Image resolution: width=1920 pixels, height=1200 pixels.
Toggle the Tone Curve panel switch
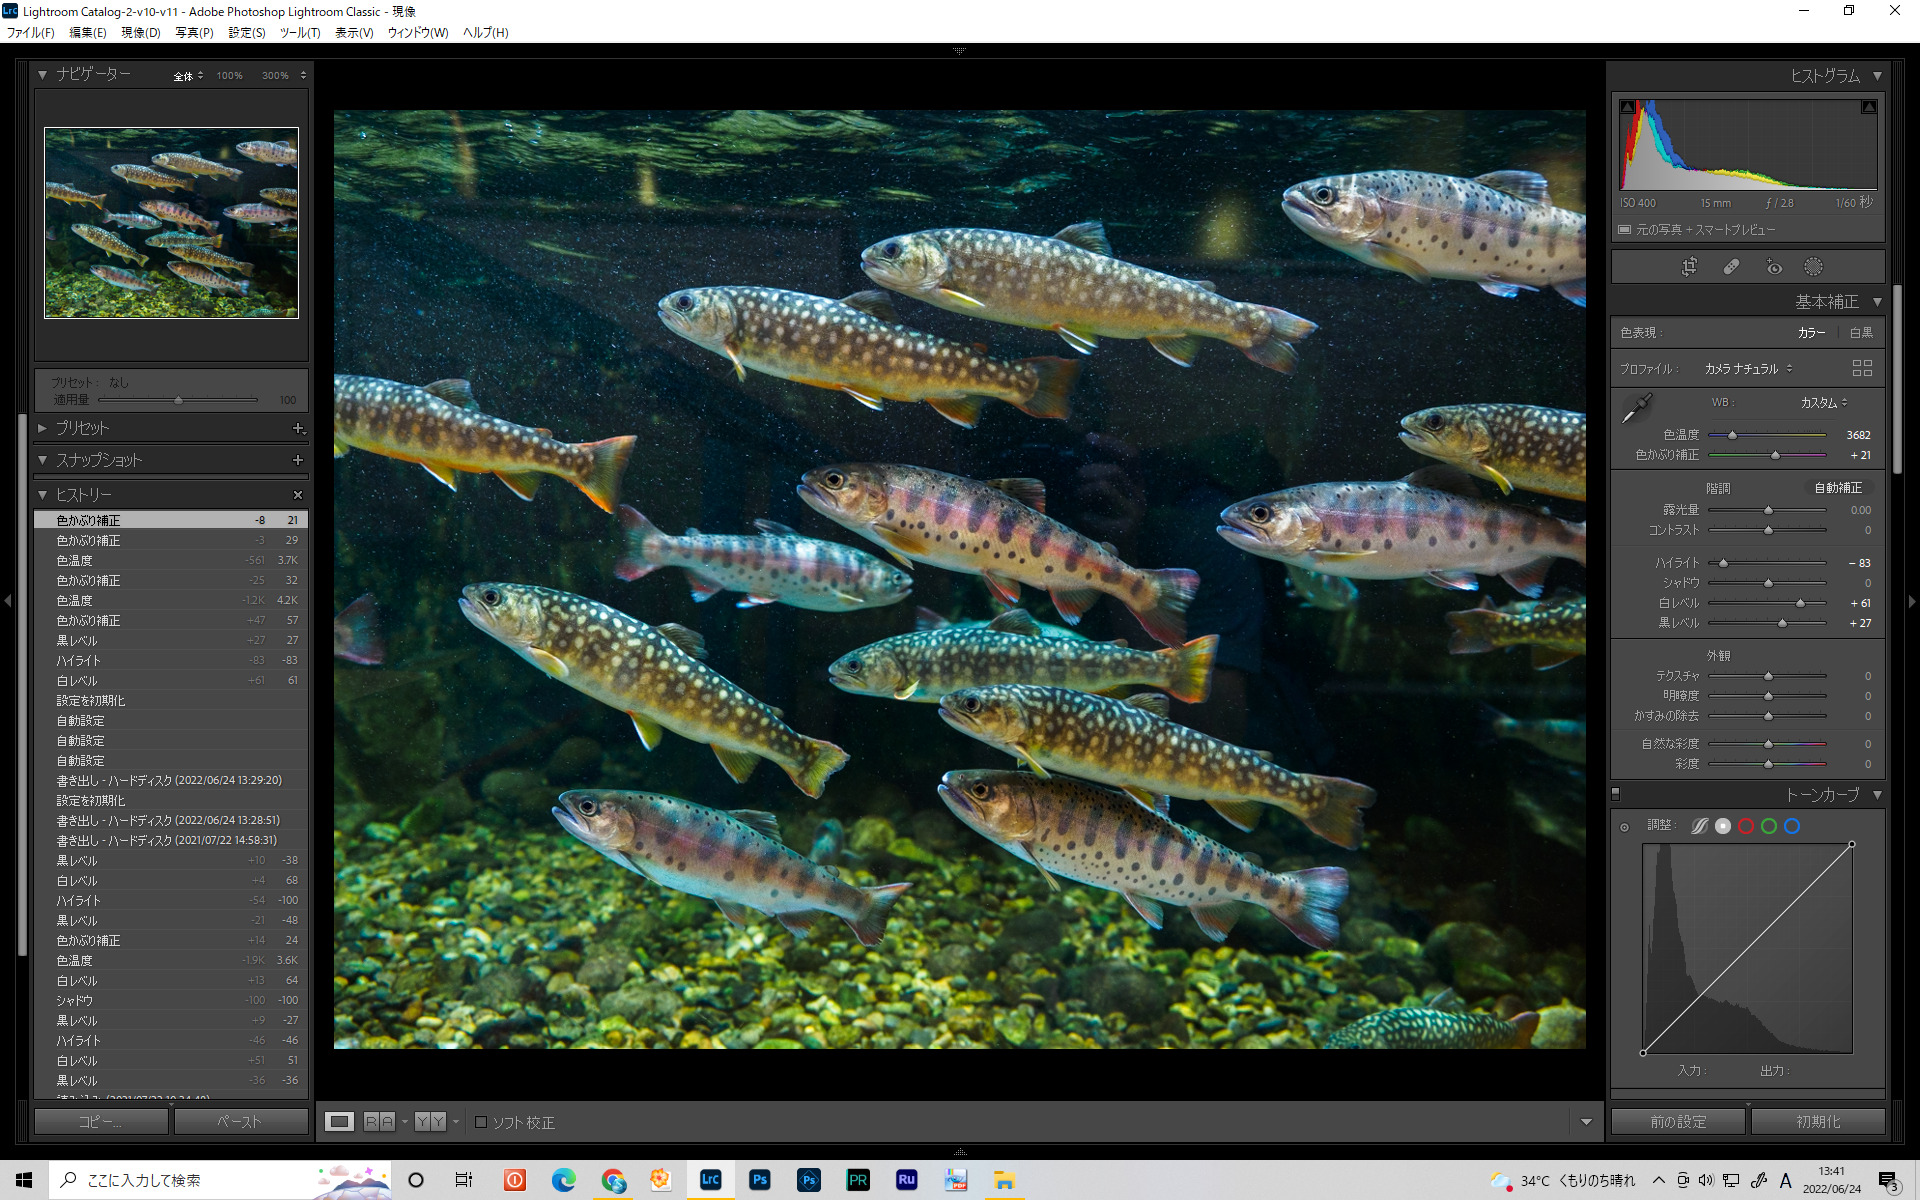(x=1615, y=794)
